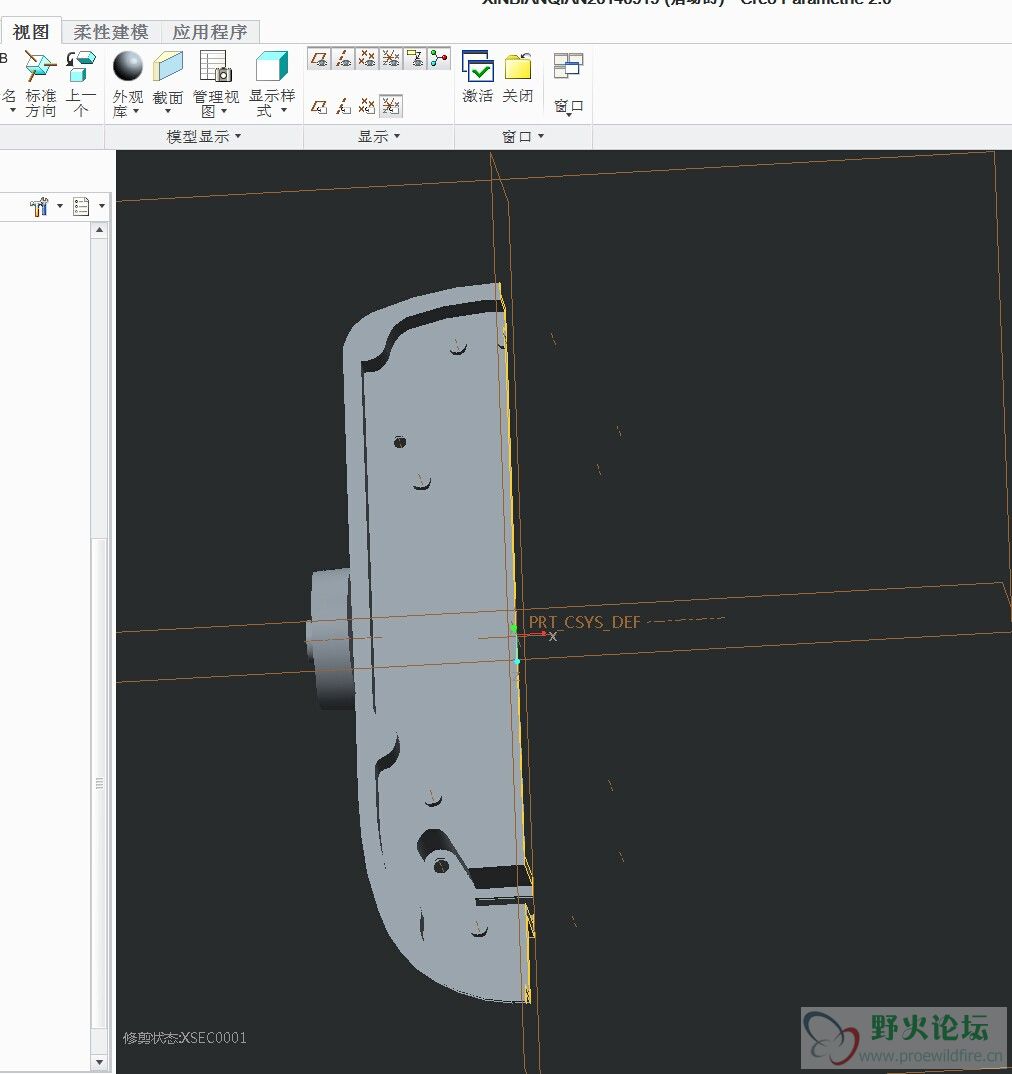Image resolution: width=1012 pixels, height=1074 pixels.
Task: Reset view with 标准方向 icon
Action: 40,66
